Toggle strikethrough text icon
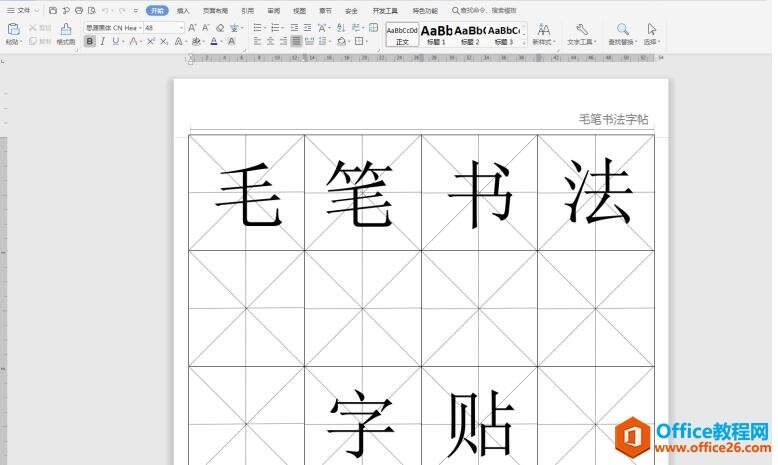 pos(133,42)
